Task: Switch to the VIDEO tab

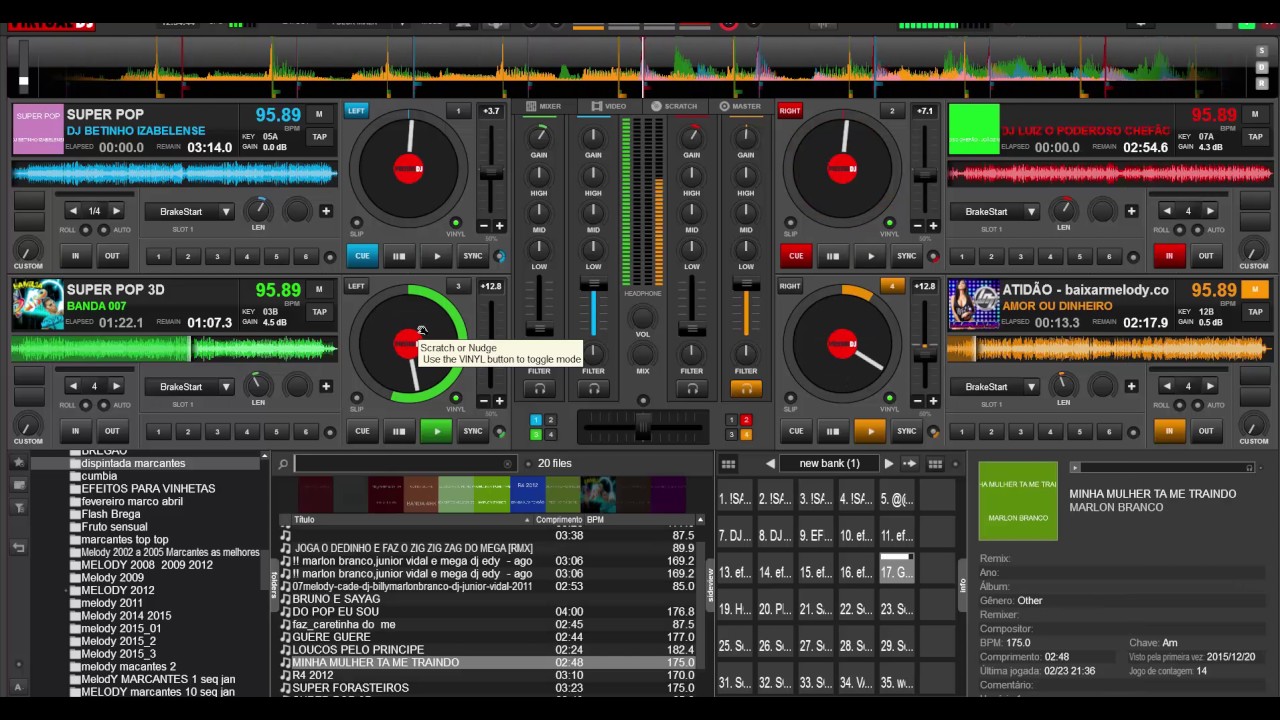Action: [x=609, y=106]
